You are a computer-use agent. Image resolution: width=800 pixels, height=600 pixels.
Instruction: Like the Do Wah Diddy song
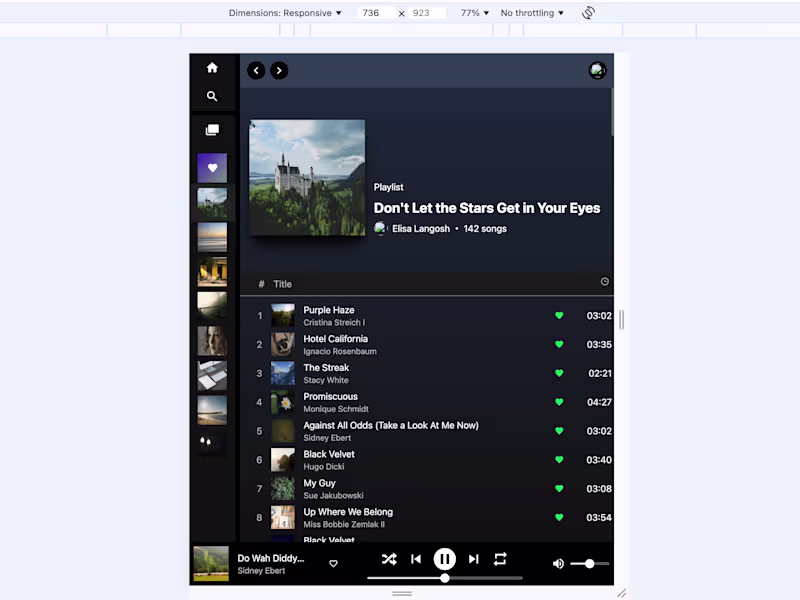[x=333, y=564]
